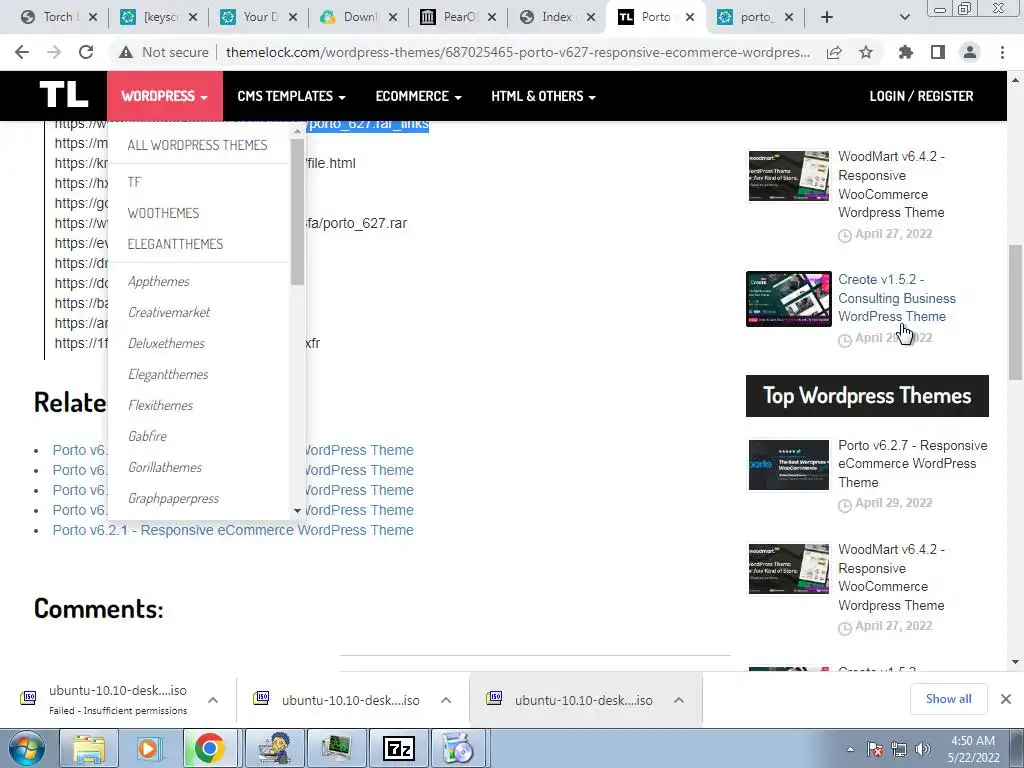
Task: Open Creote v1.5.2 Consulting Business theme link
Action: tap(897, 298)
